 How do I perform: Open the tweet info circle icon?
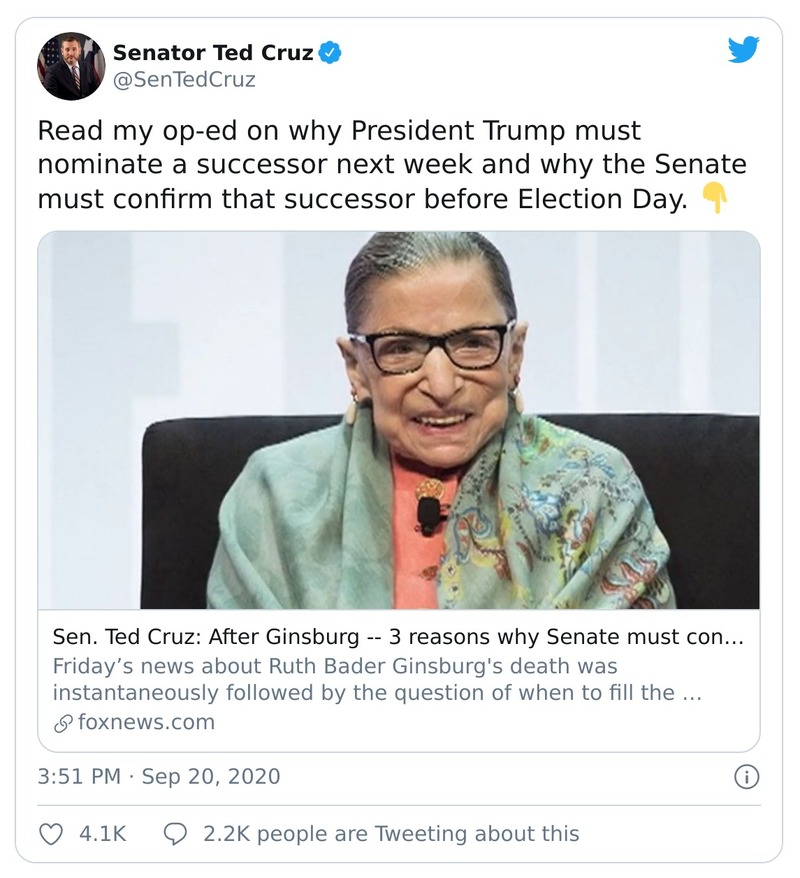click(x=746, y=776)
